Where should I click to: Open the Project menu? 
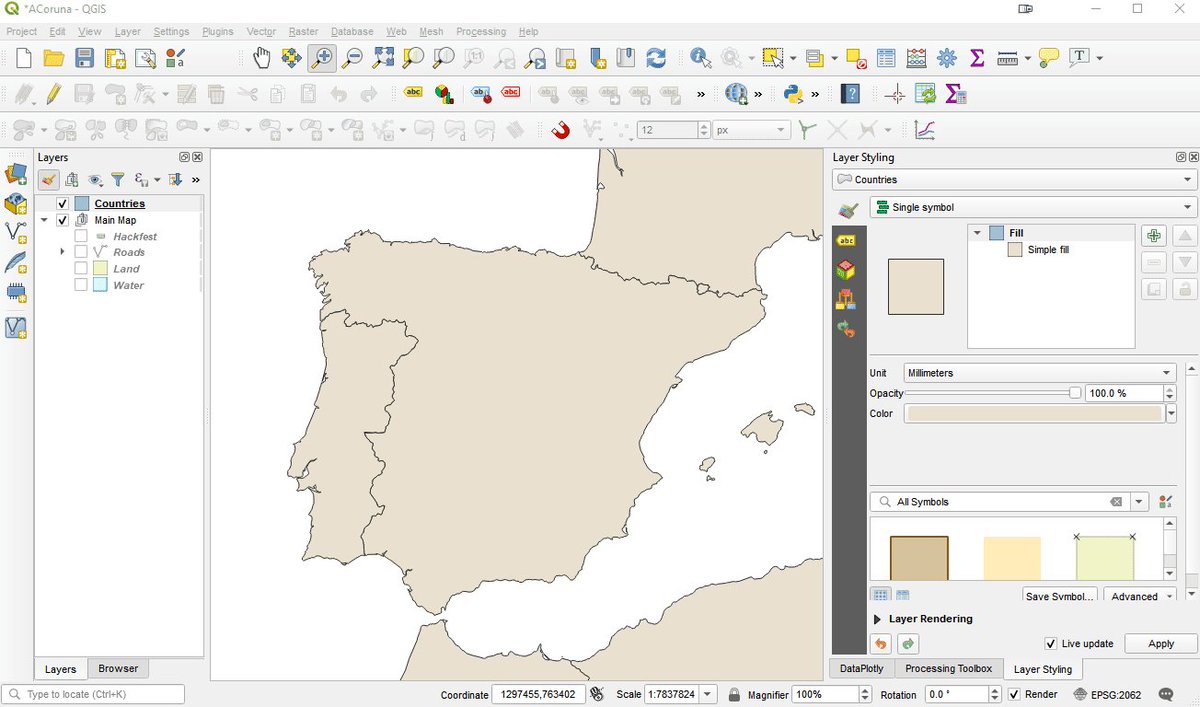pos(21,32)
